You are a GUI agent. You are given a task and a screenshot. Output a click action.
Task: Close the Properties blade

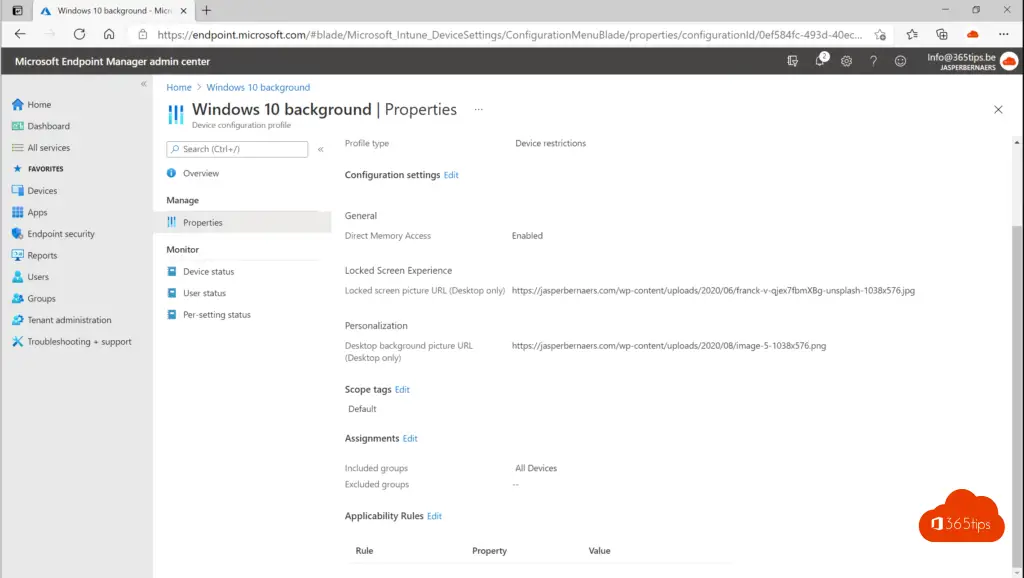(998, 110)
